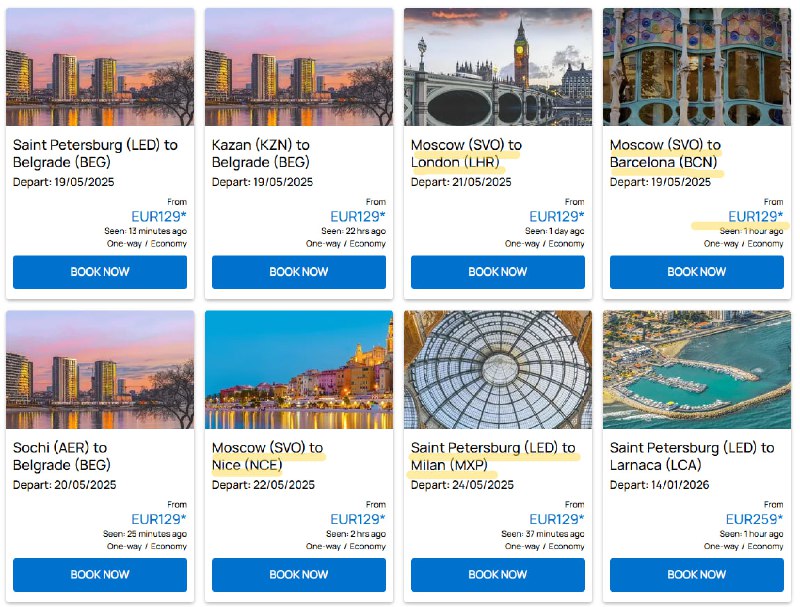Open the Nice waterfront night photo
This screenshot has height=607, width=800.
pos(299,370)
